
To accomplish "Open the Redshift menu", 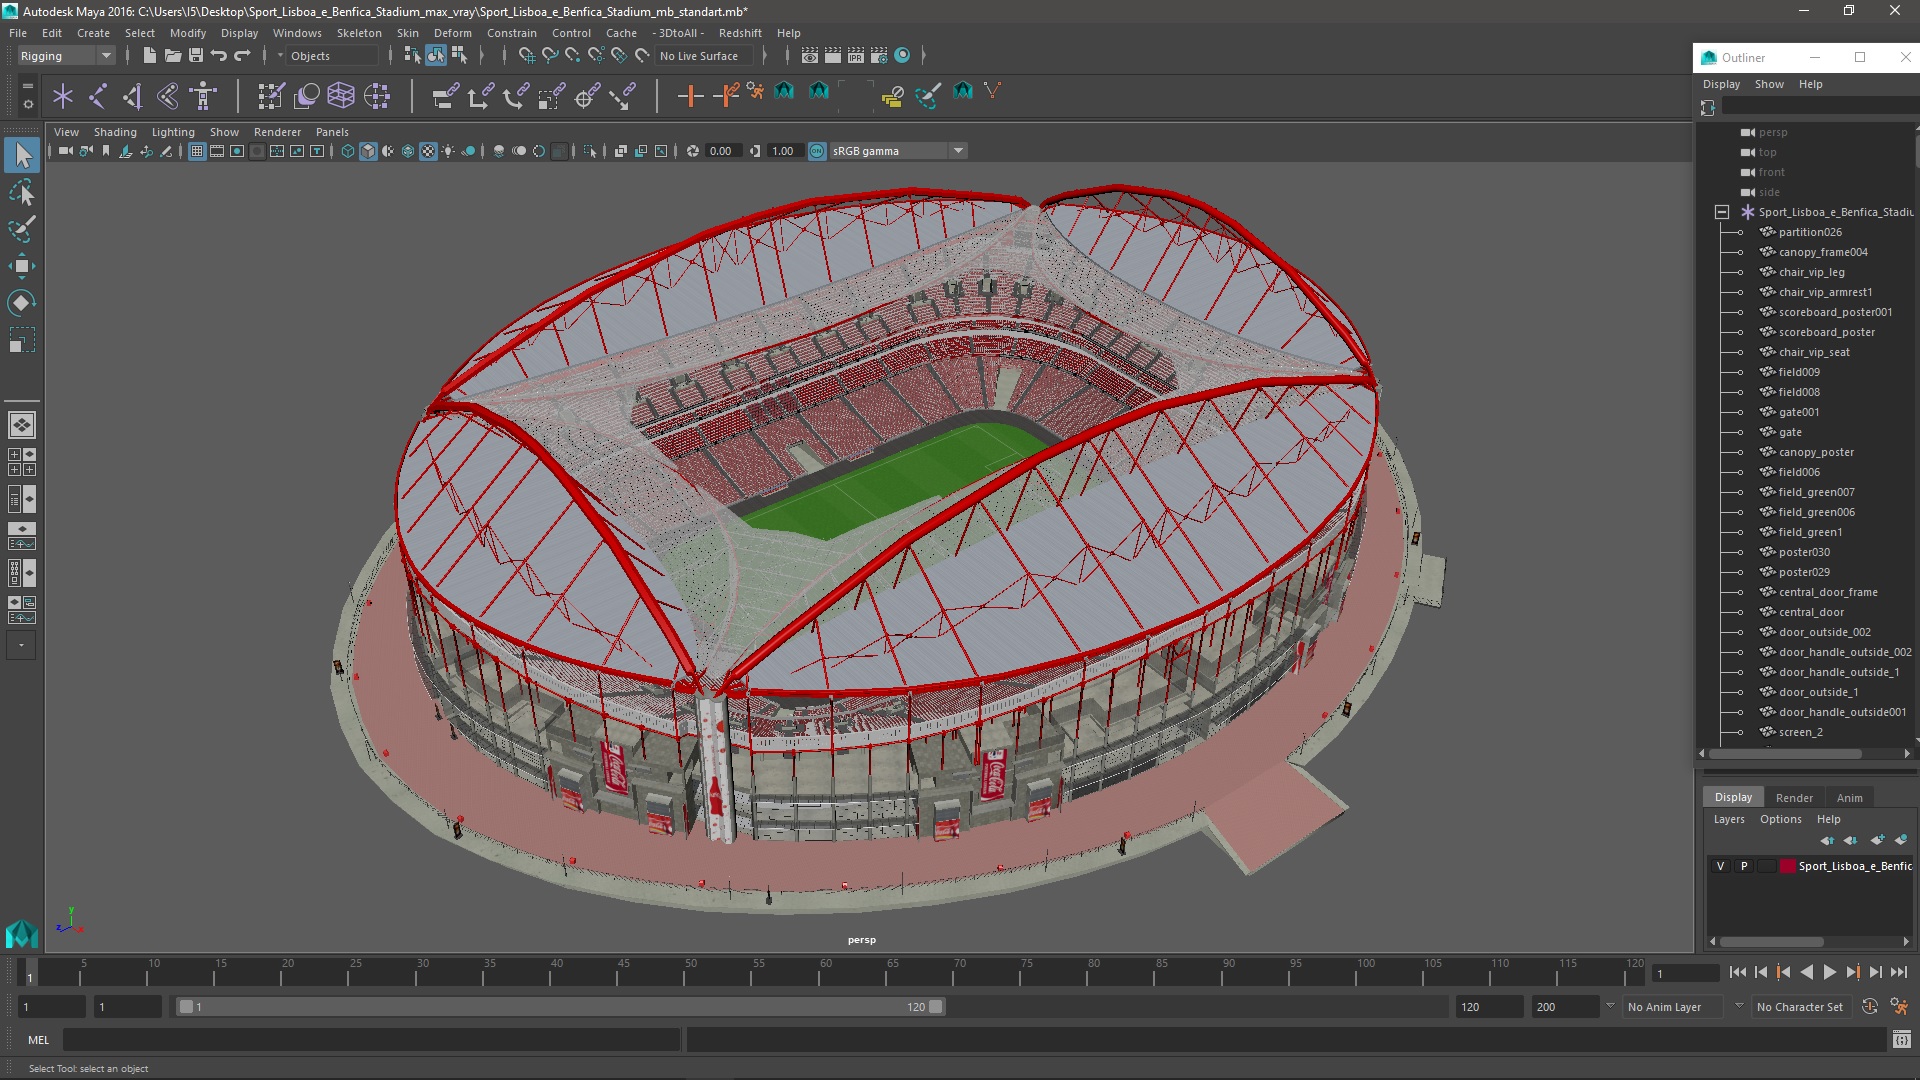I will 740,33.
